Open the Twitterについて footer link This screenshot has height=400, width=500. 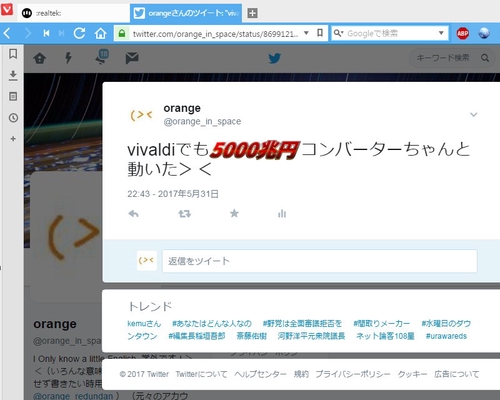pyautogui.click(x=201, y=374)
